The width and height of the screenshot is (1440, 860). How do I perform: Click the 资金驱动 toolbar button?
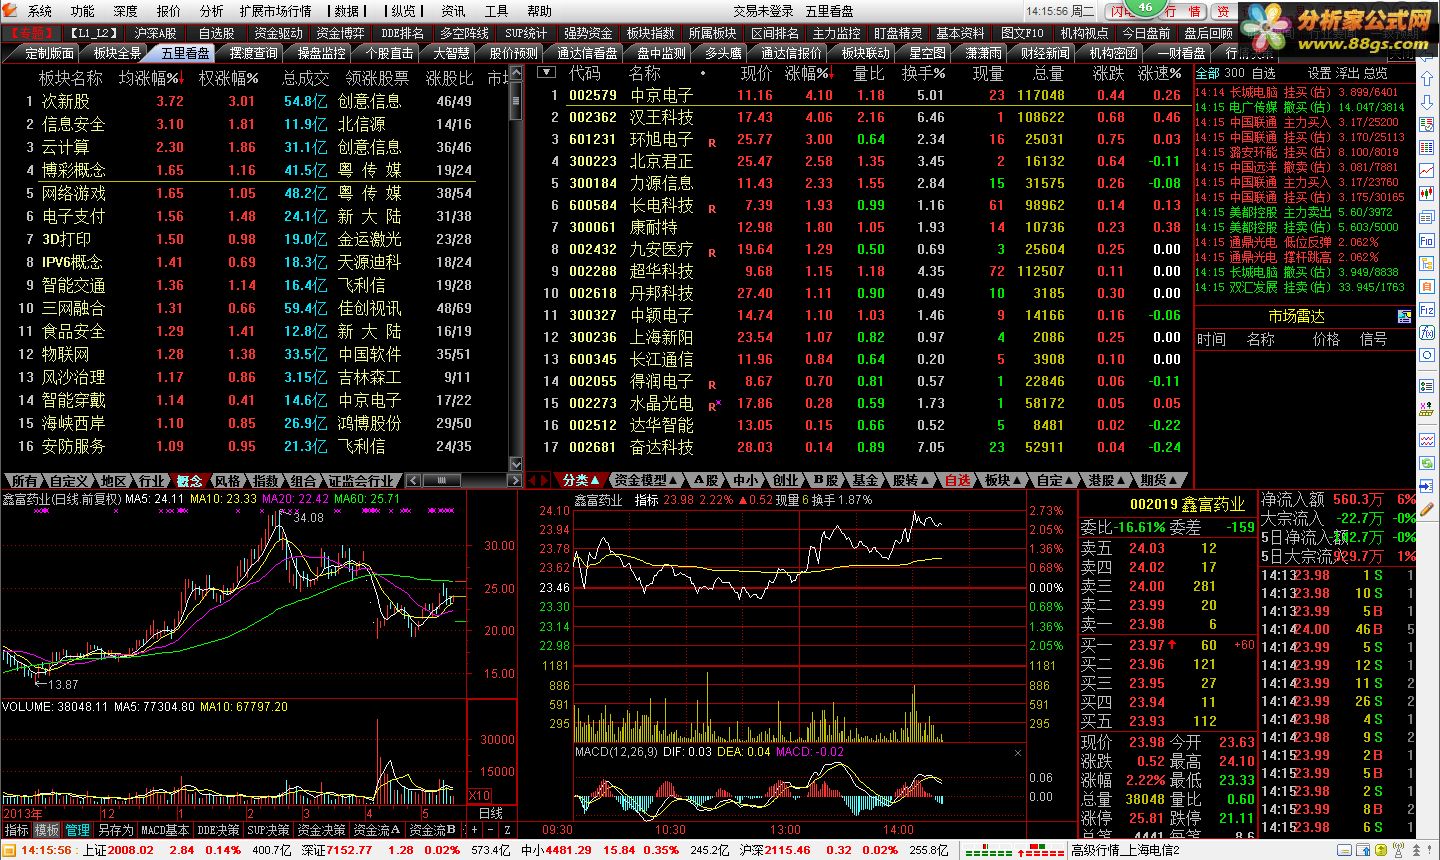point(278,33)
